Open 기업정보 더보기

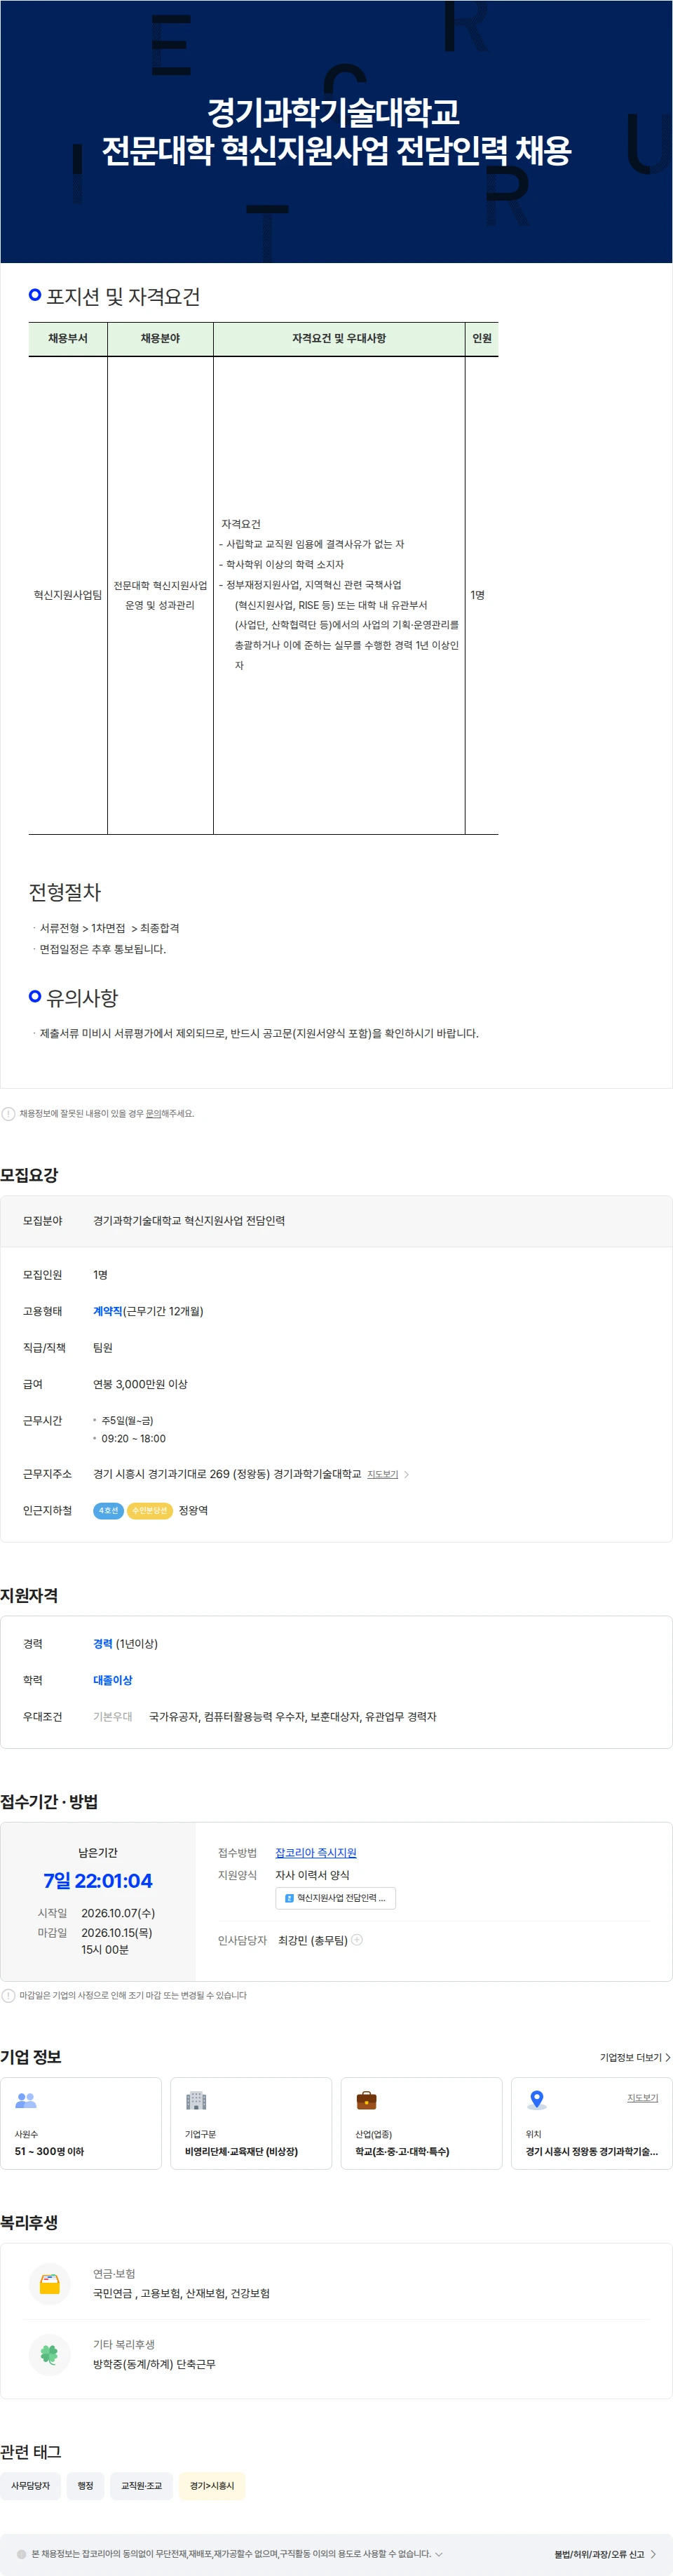click(635, 2057)
